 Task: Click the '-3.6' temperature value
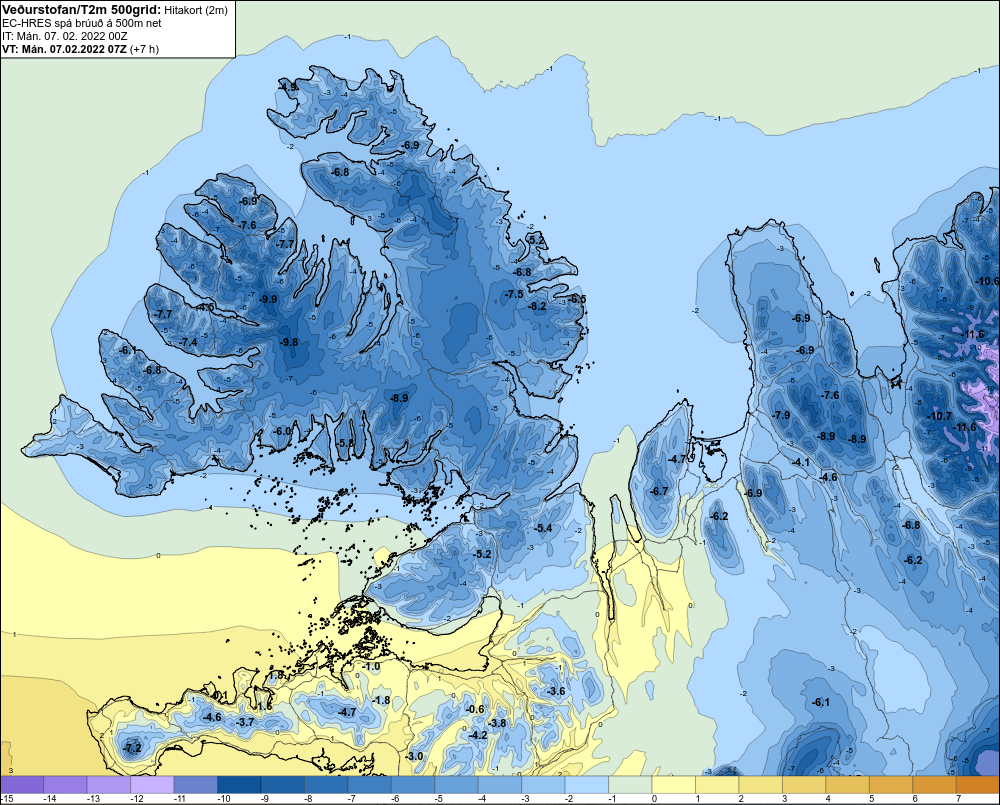pos(556,691)
